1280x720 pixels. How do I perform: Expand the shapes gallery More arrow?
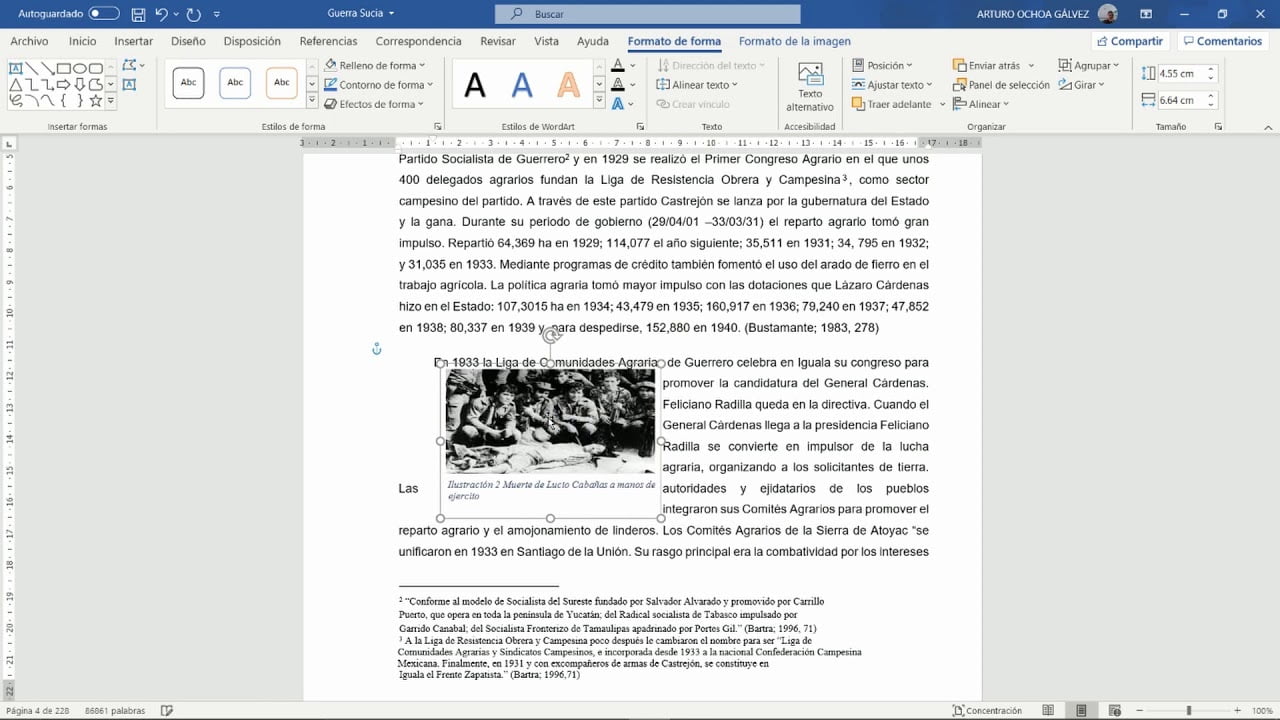(110, 101)
